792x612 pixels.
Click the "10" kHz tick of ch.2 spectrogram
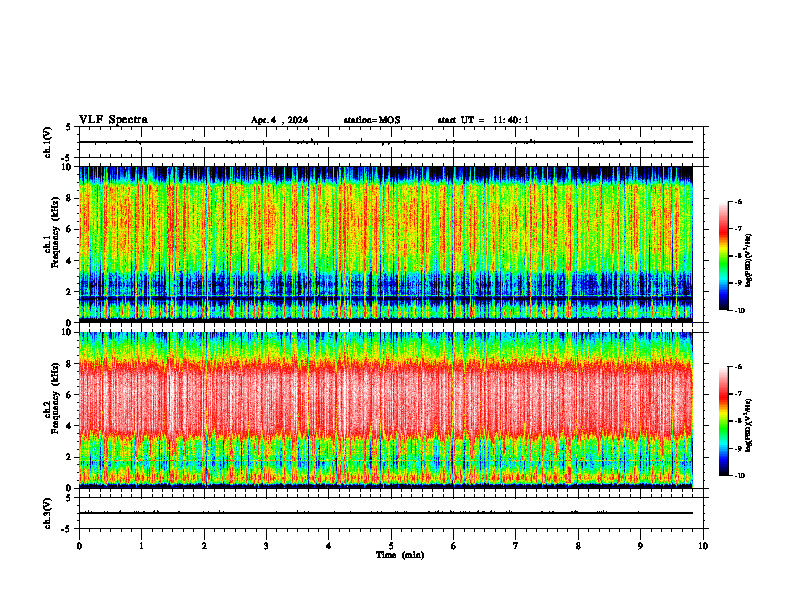pyautogui.click(x=69, y=333)
